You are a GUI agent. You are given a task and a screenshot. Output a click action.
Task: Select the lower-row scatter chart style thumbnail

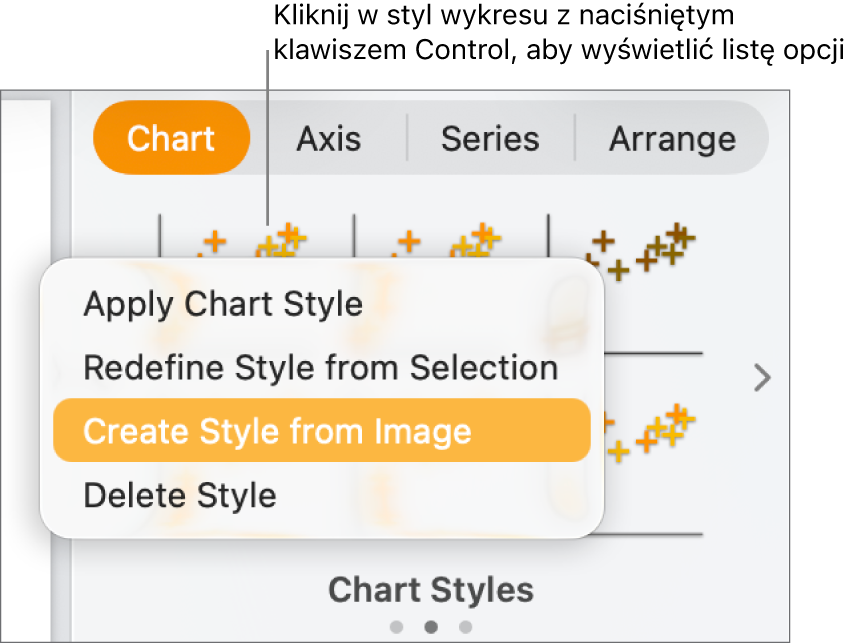[x=652, y=432]
